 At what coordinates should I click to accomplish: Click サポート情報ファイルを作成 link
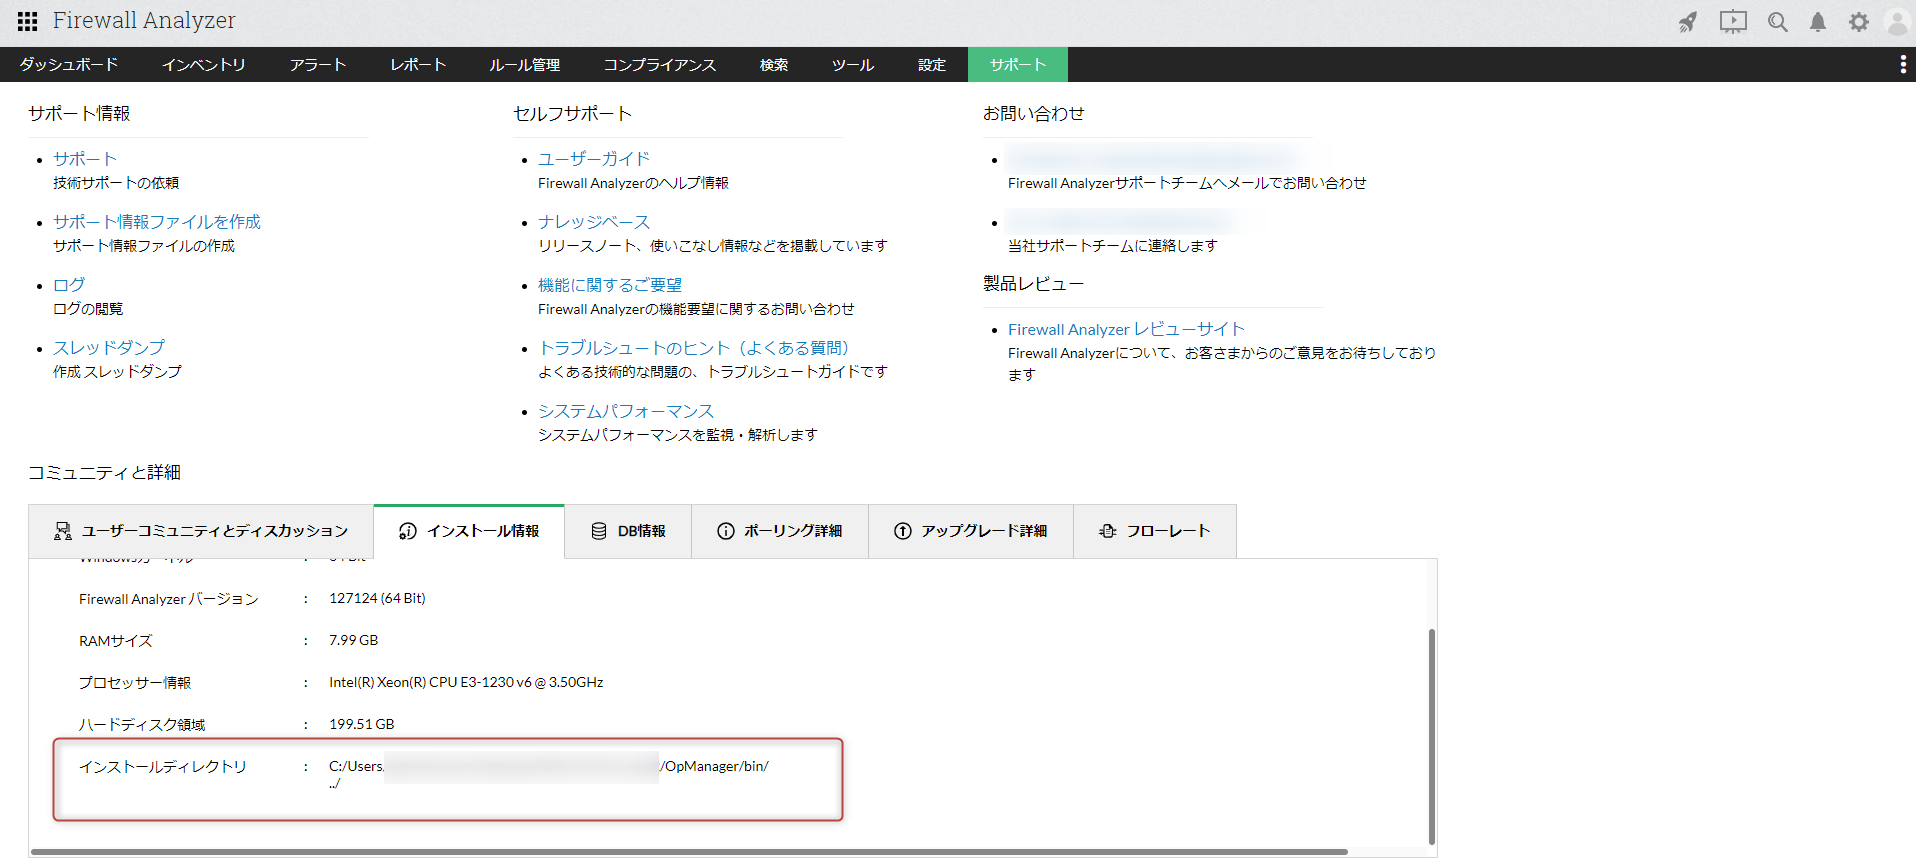(x=157, y=222)
